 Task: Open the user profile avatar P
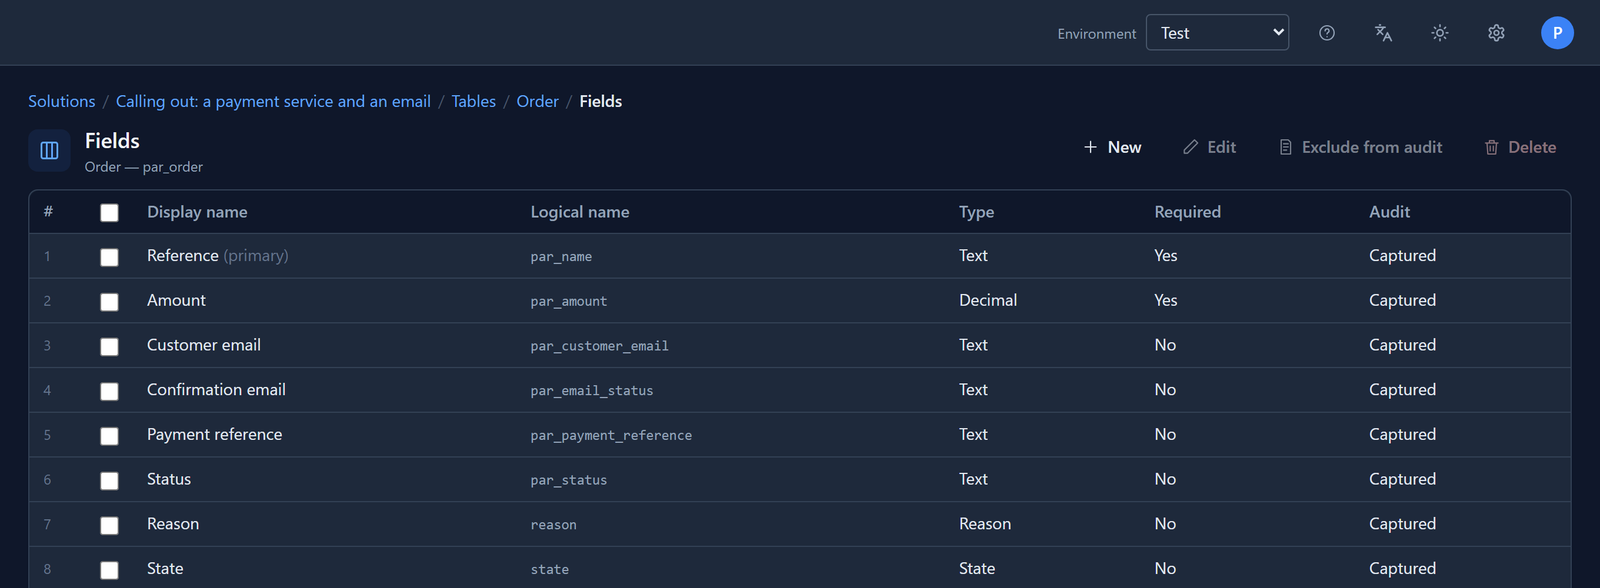click(x=1557, y=33)
